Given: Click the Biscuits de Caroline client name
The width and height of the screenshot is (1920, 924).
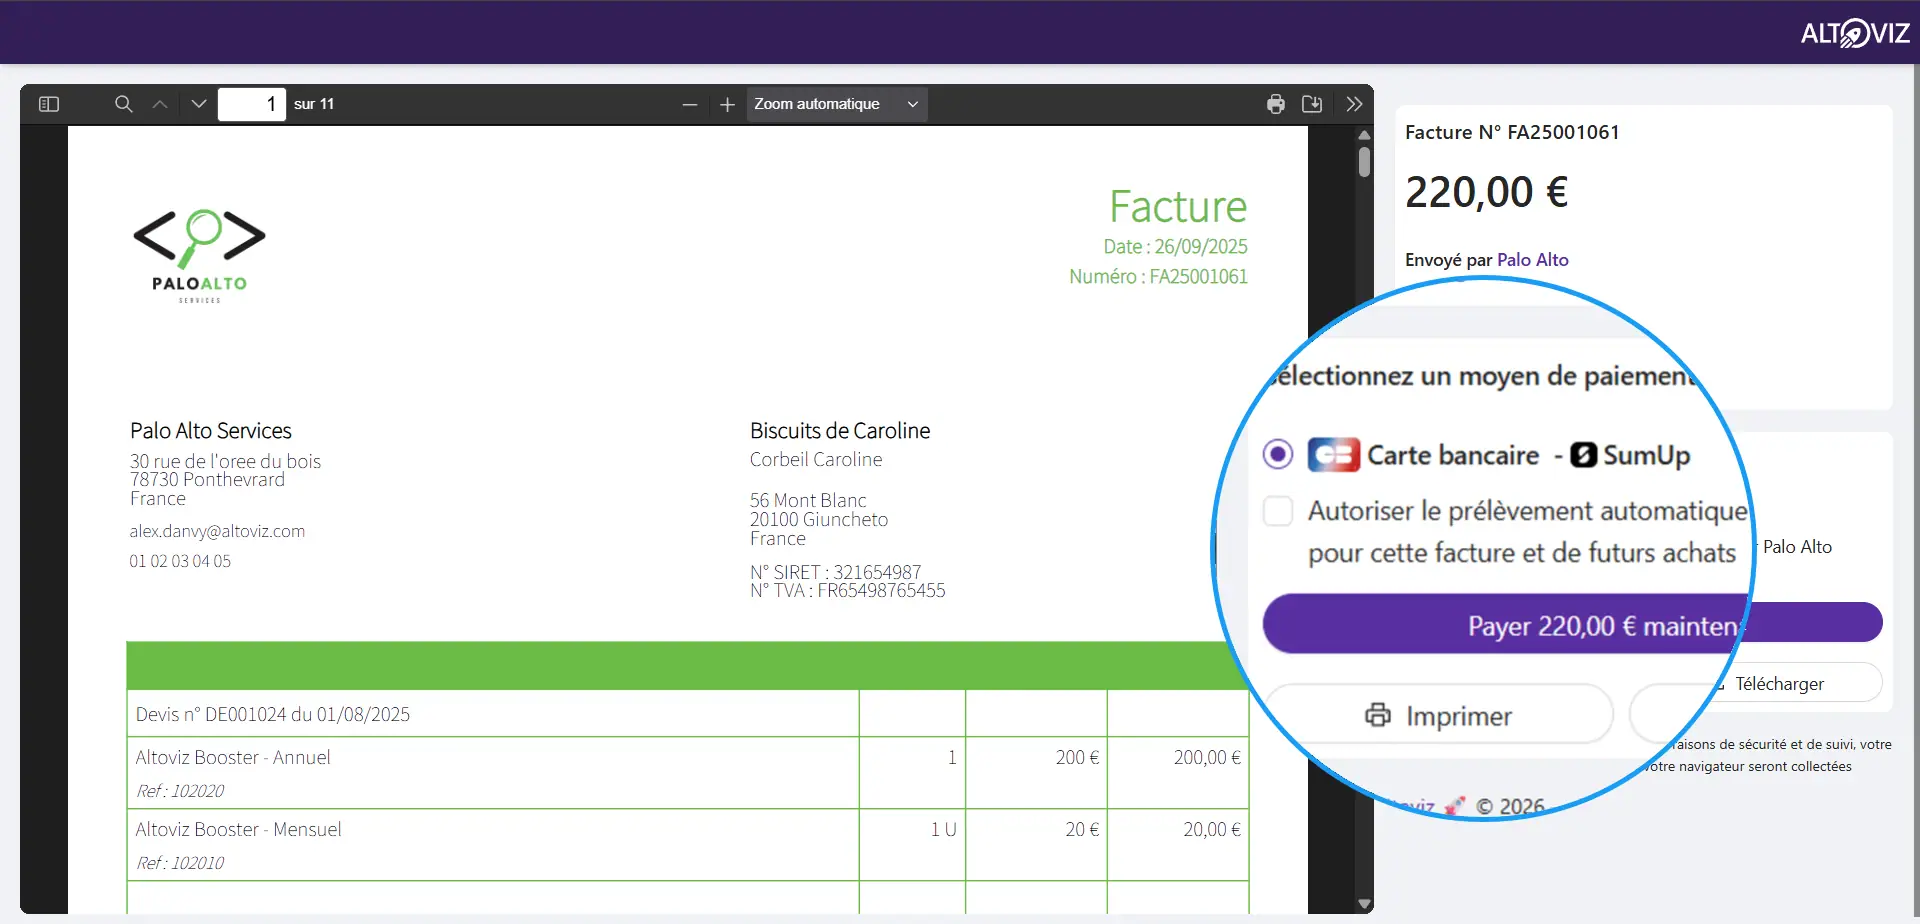Looking at the screenshot, I should click(x=840, y=431).
